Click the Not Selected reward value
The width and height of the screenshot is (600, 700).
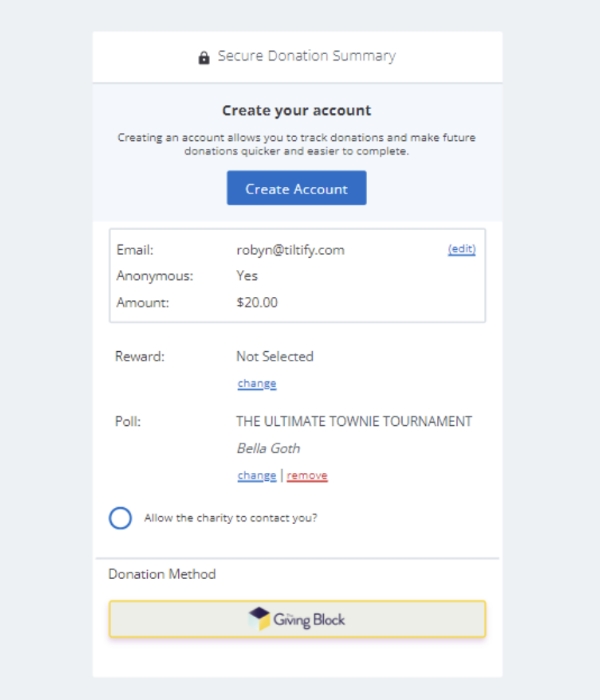coord(275,356)
